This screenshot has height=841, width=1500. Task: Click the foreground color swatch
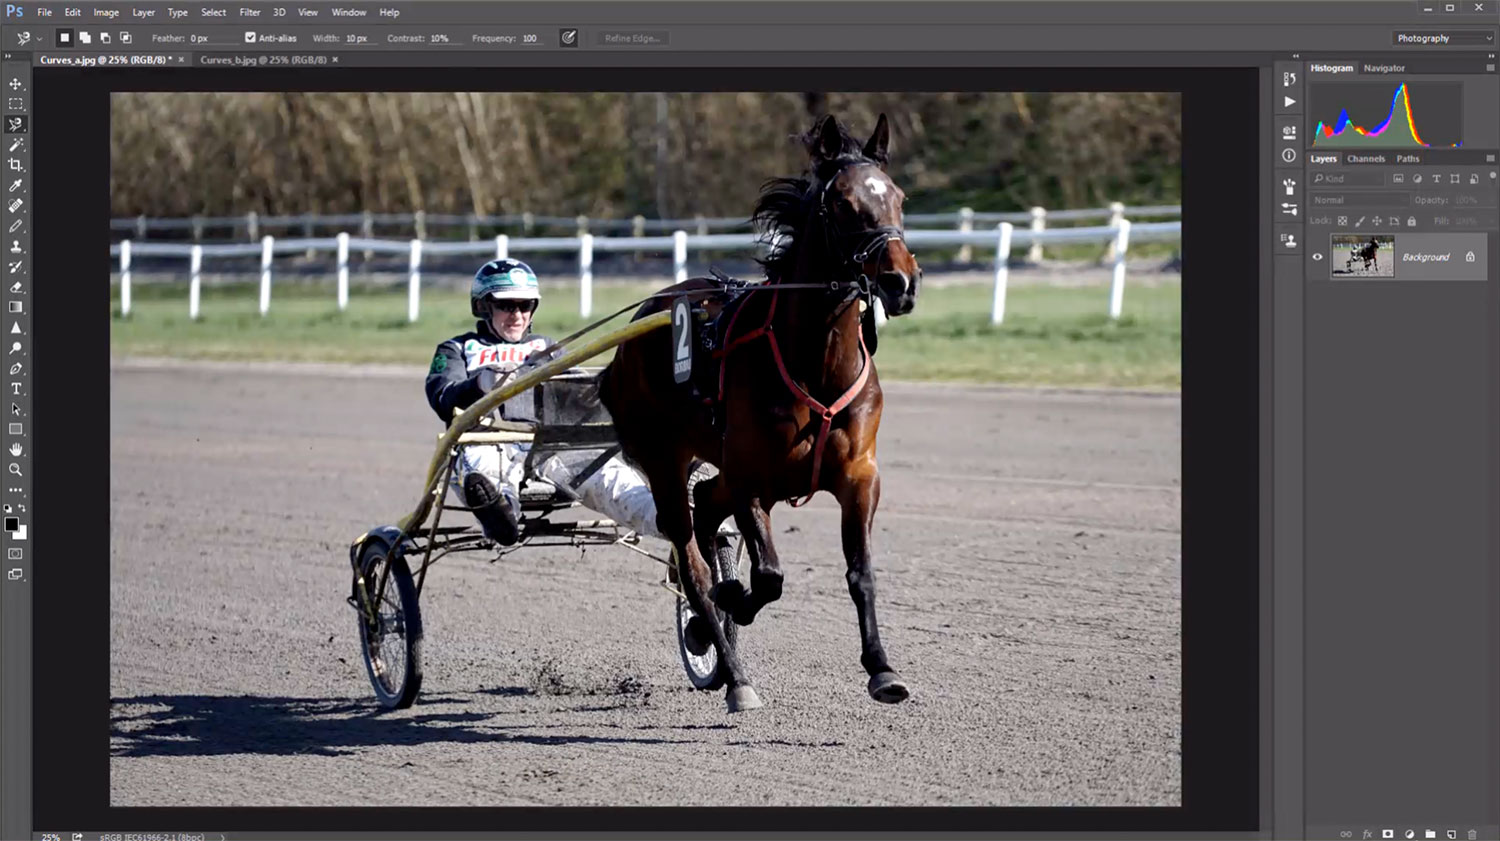point(11,524)
